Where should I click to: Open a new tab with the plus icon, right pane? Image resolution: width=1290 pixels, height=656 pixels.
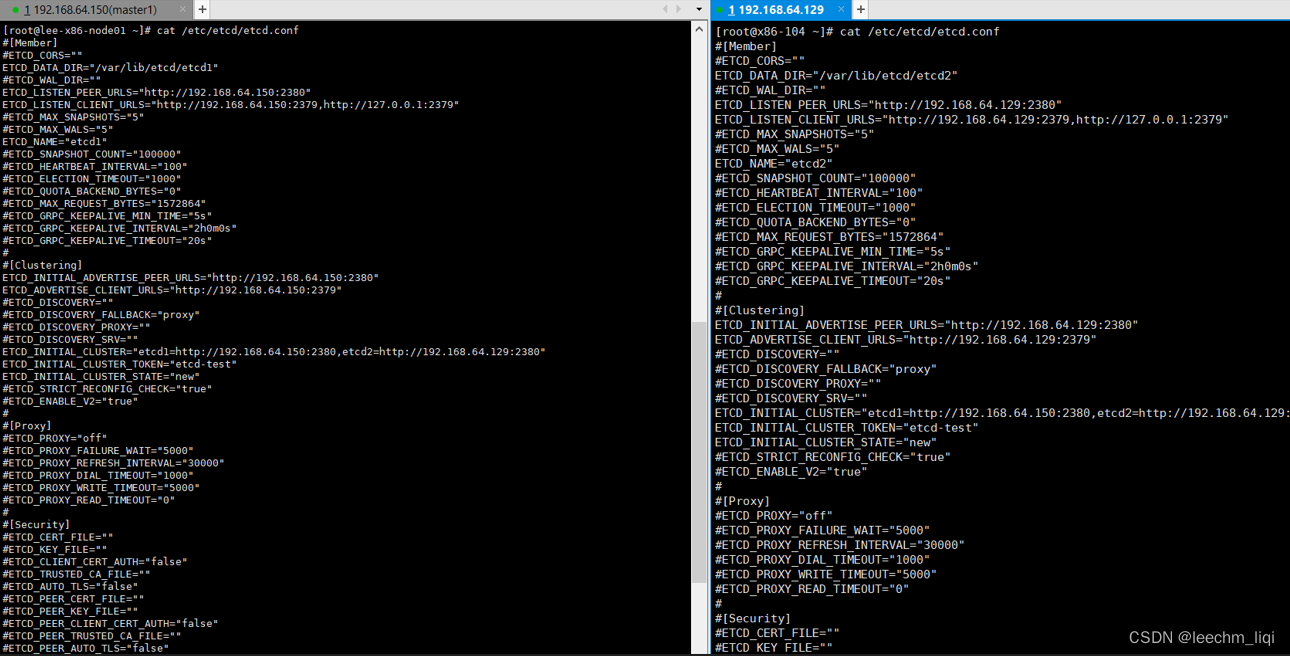[x=859, y=9]
